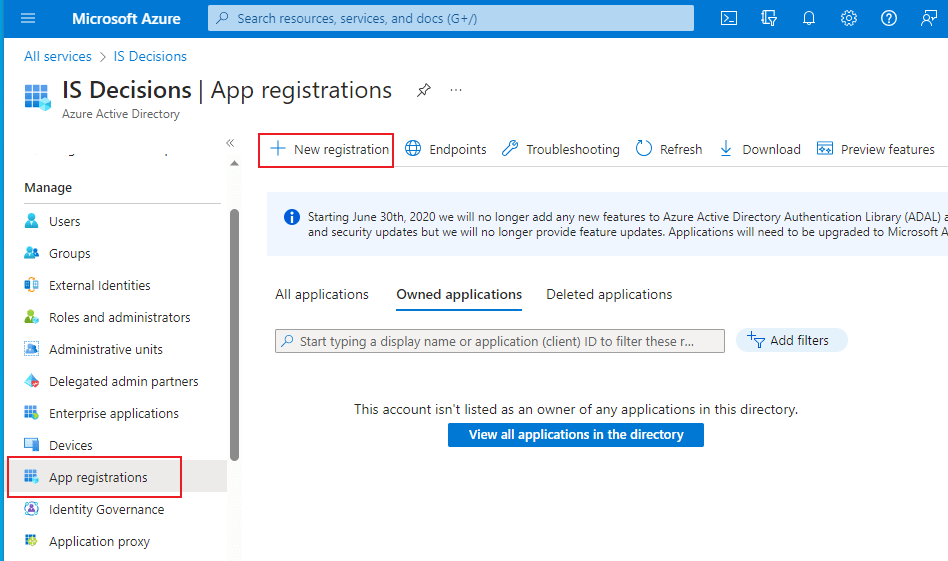Open the more options ellipsis beside title
The height and width of the screenshot is (561, 948).
[456, 90]
